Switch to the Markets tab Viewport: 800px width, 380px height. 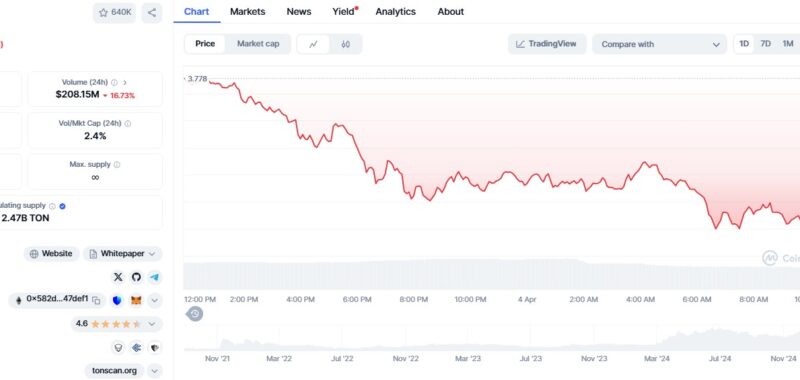[x=247, y=11]
